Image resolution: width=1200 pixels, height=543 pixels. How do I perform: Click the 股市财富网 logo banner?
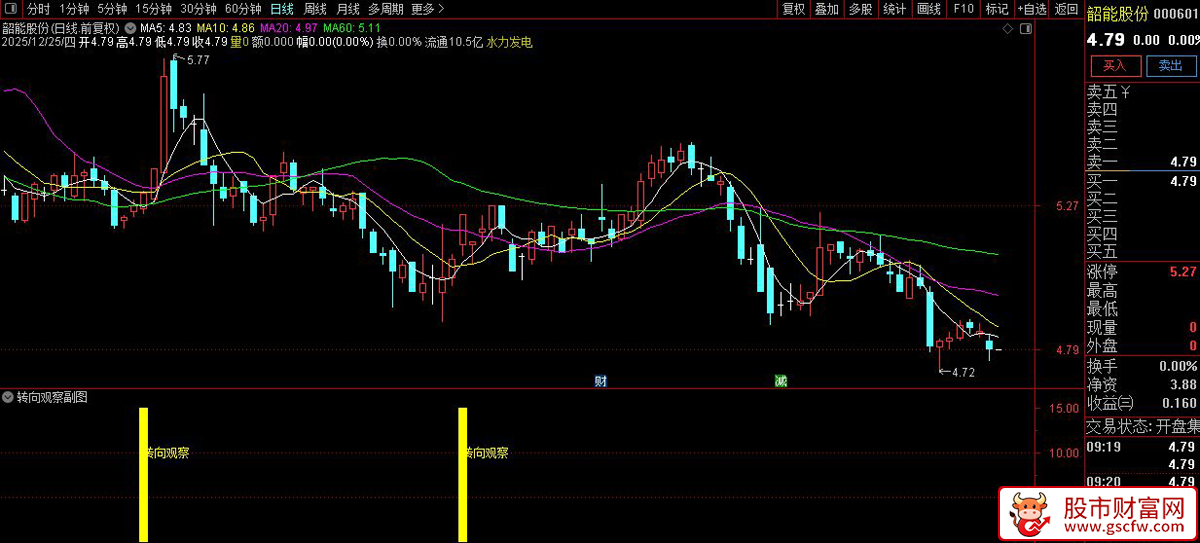click(x=1099, y=515)
